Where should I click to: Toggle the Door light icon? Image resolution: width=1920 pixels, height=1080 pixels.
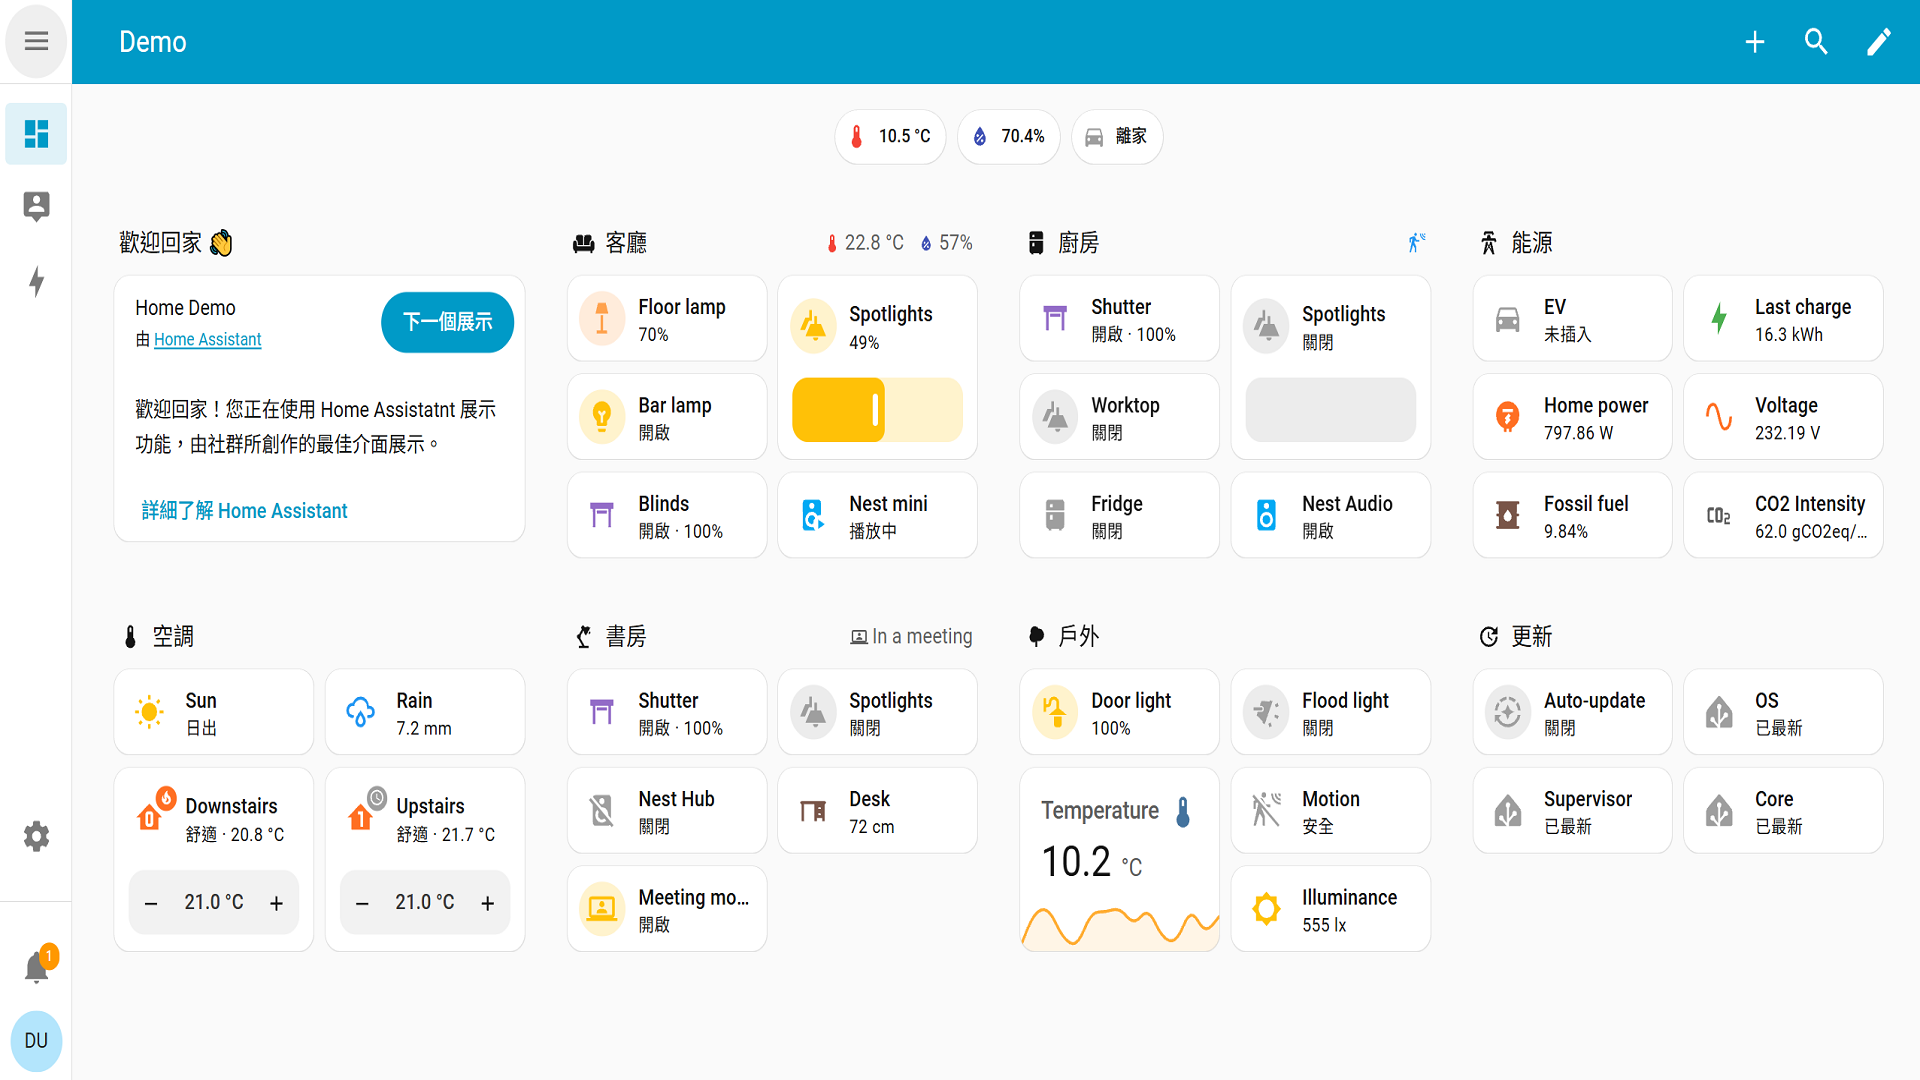tap(1054, 712)
